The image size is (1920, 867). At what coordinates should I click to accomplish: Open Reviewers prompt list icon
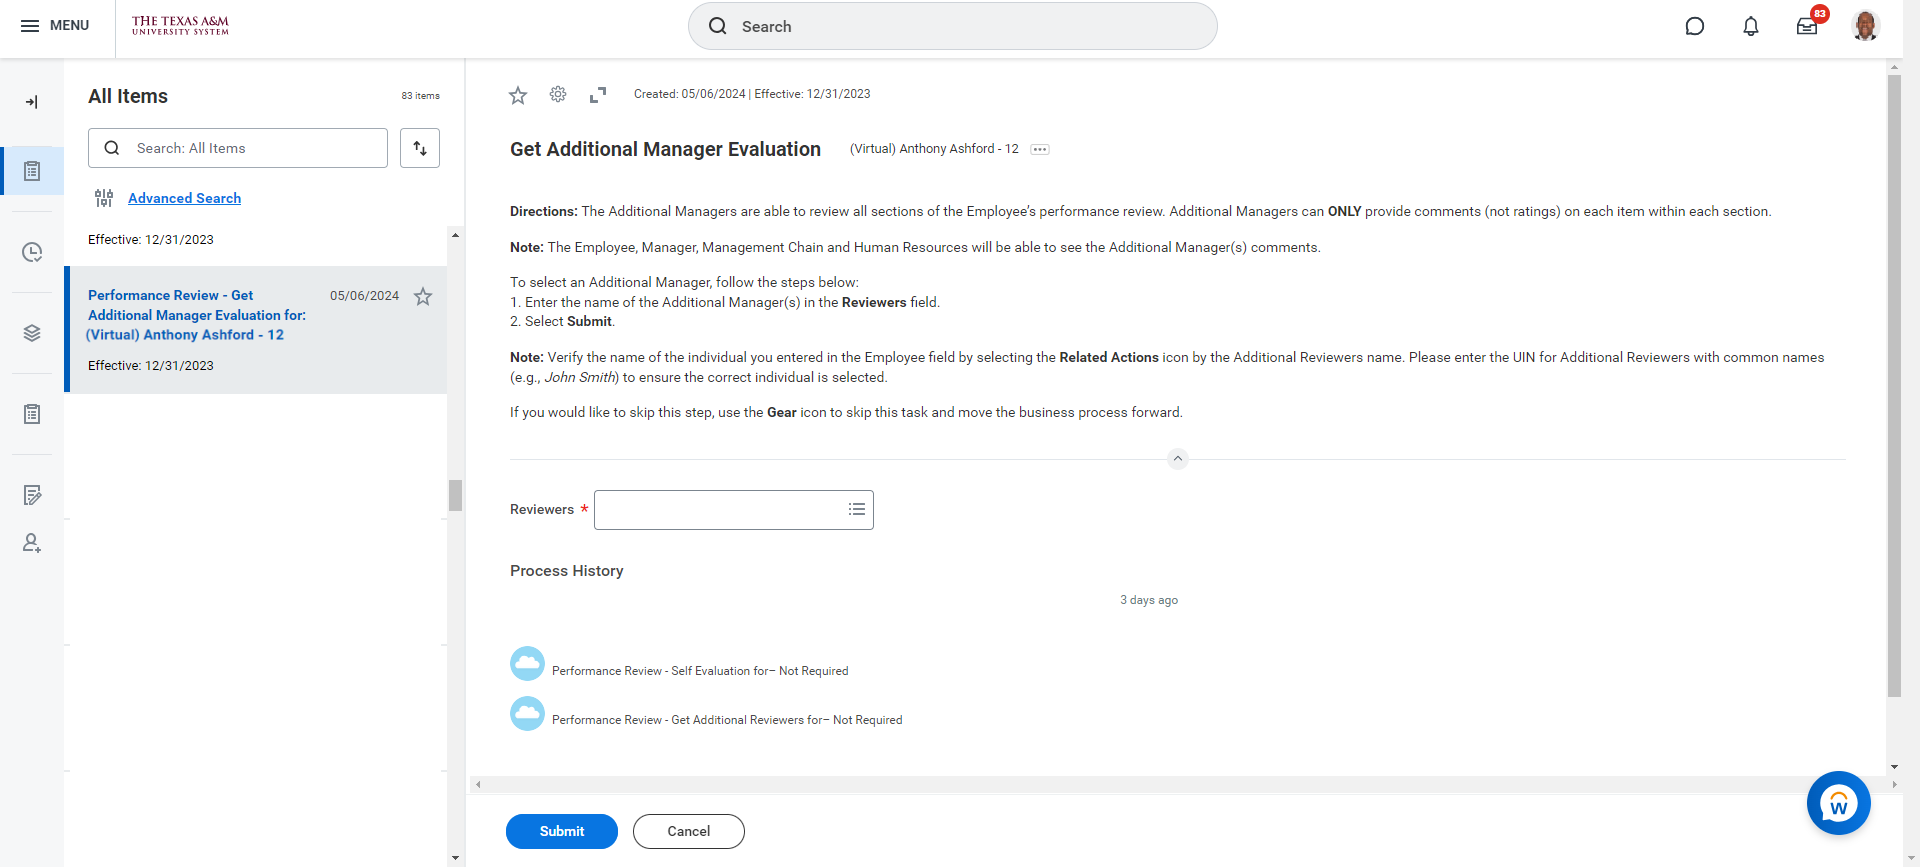857,510
